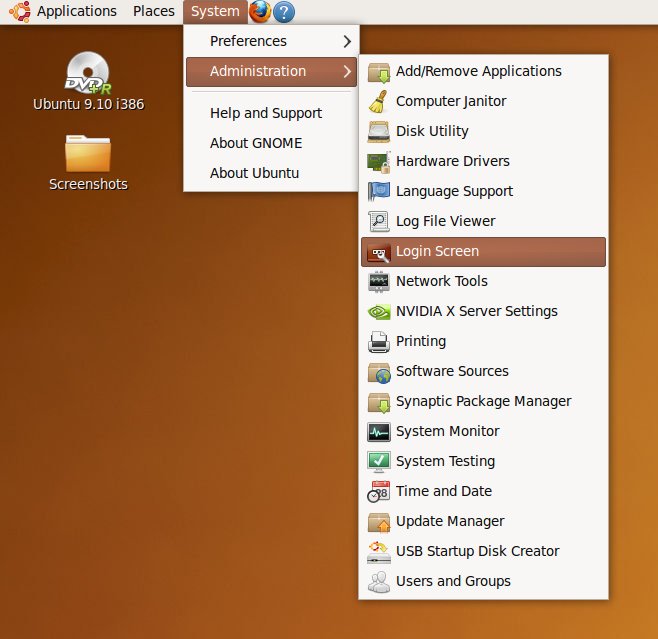Click the NVIDIA X Server Settings label
658x639 pixels.
[x=477, y=311]
